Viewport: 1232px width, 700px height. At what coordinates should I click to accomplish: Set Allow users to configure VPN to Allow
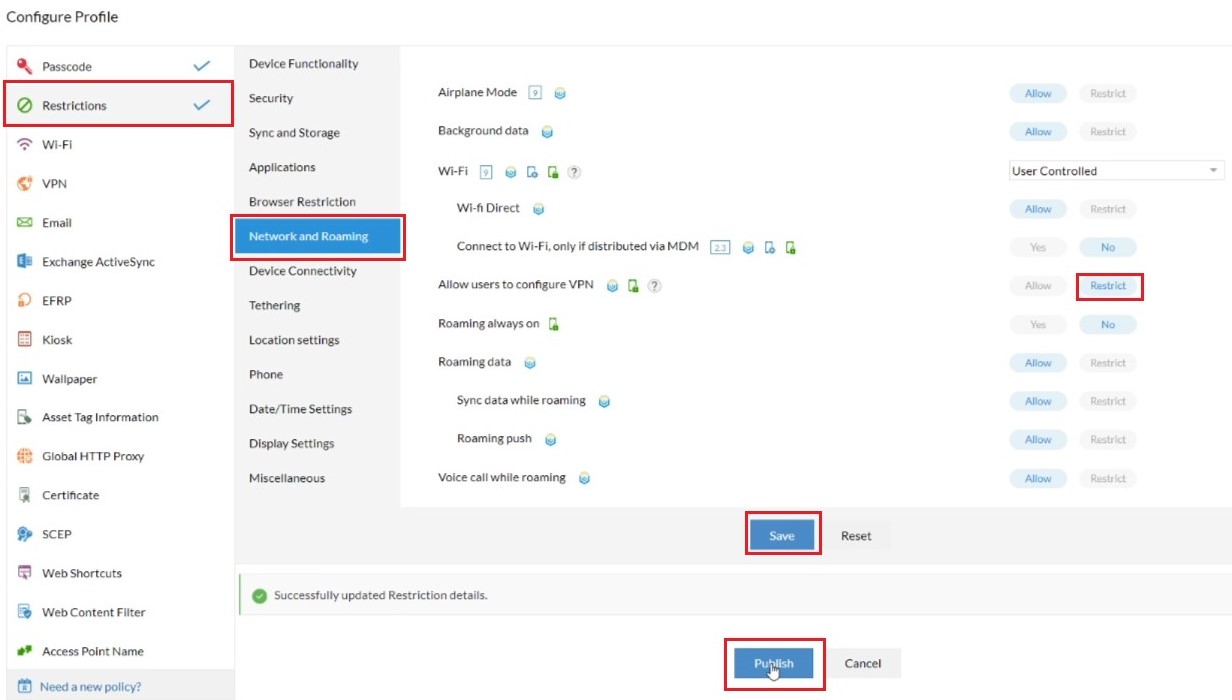1038,286
